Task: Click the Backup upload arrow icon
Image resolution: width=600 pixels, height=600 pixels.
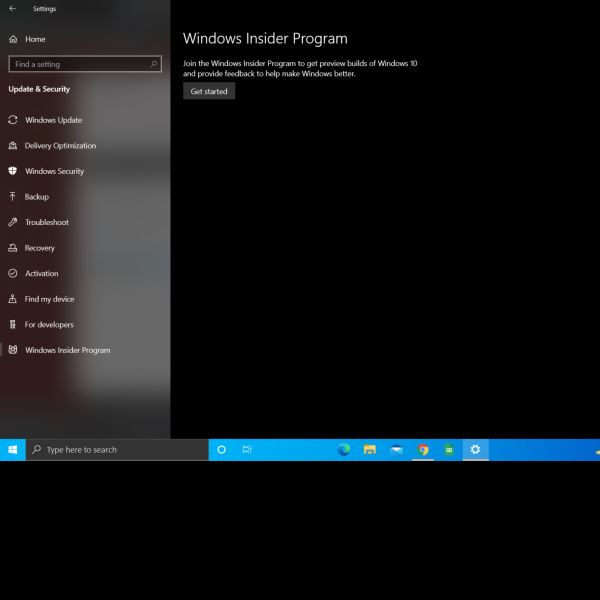Action: point(13,197)
